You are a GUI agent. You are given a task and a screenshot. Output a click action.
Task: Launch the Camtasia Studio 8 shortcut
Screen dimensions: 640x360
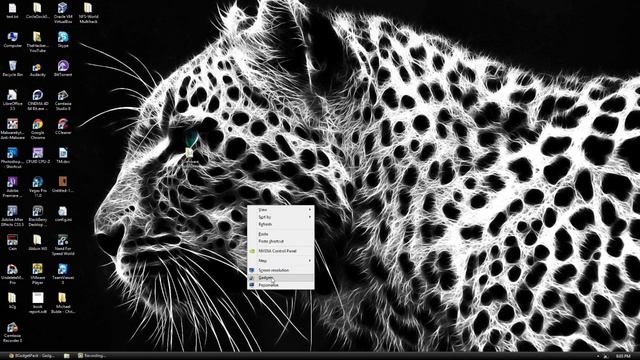tap(63, 100)
